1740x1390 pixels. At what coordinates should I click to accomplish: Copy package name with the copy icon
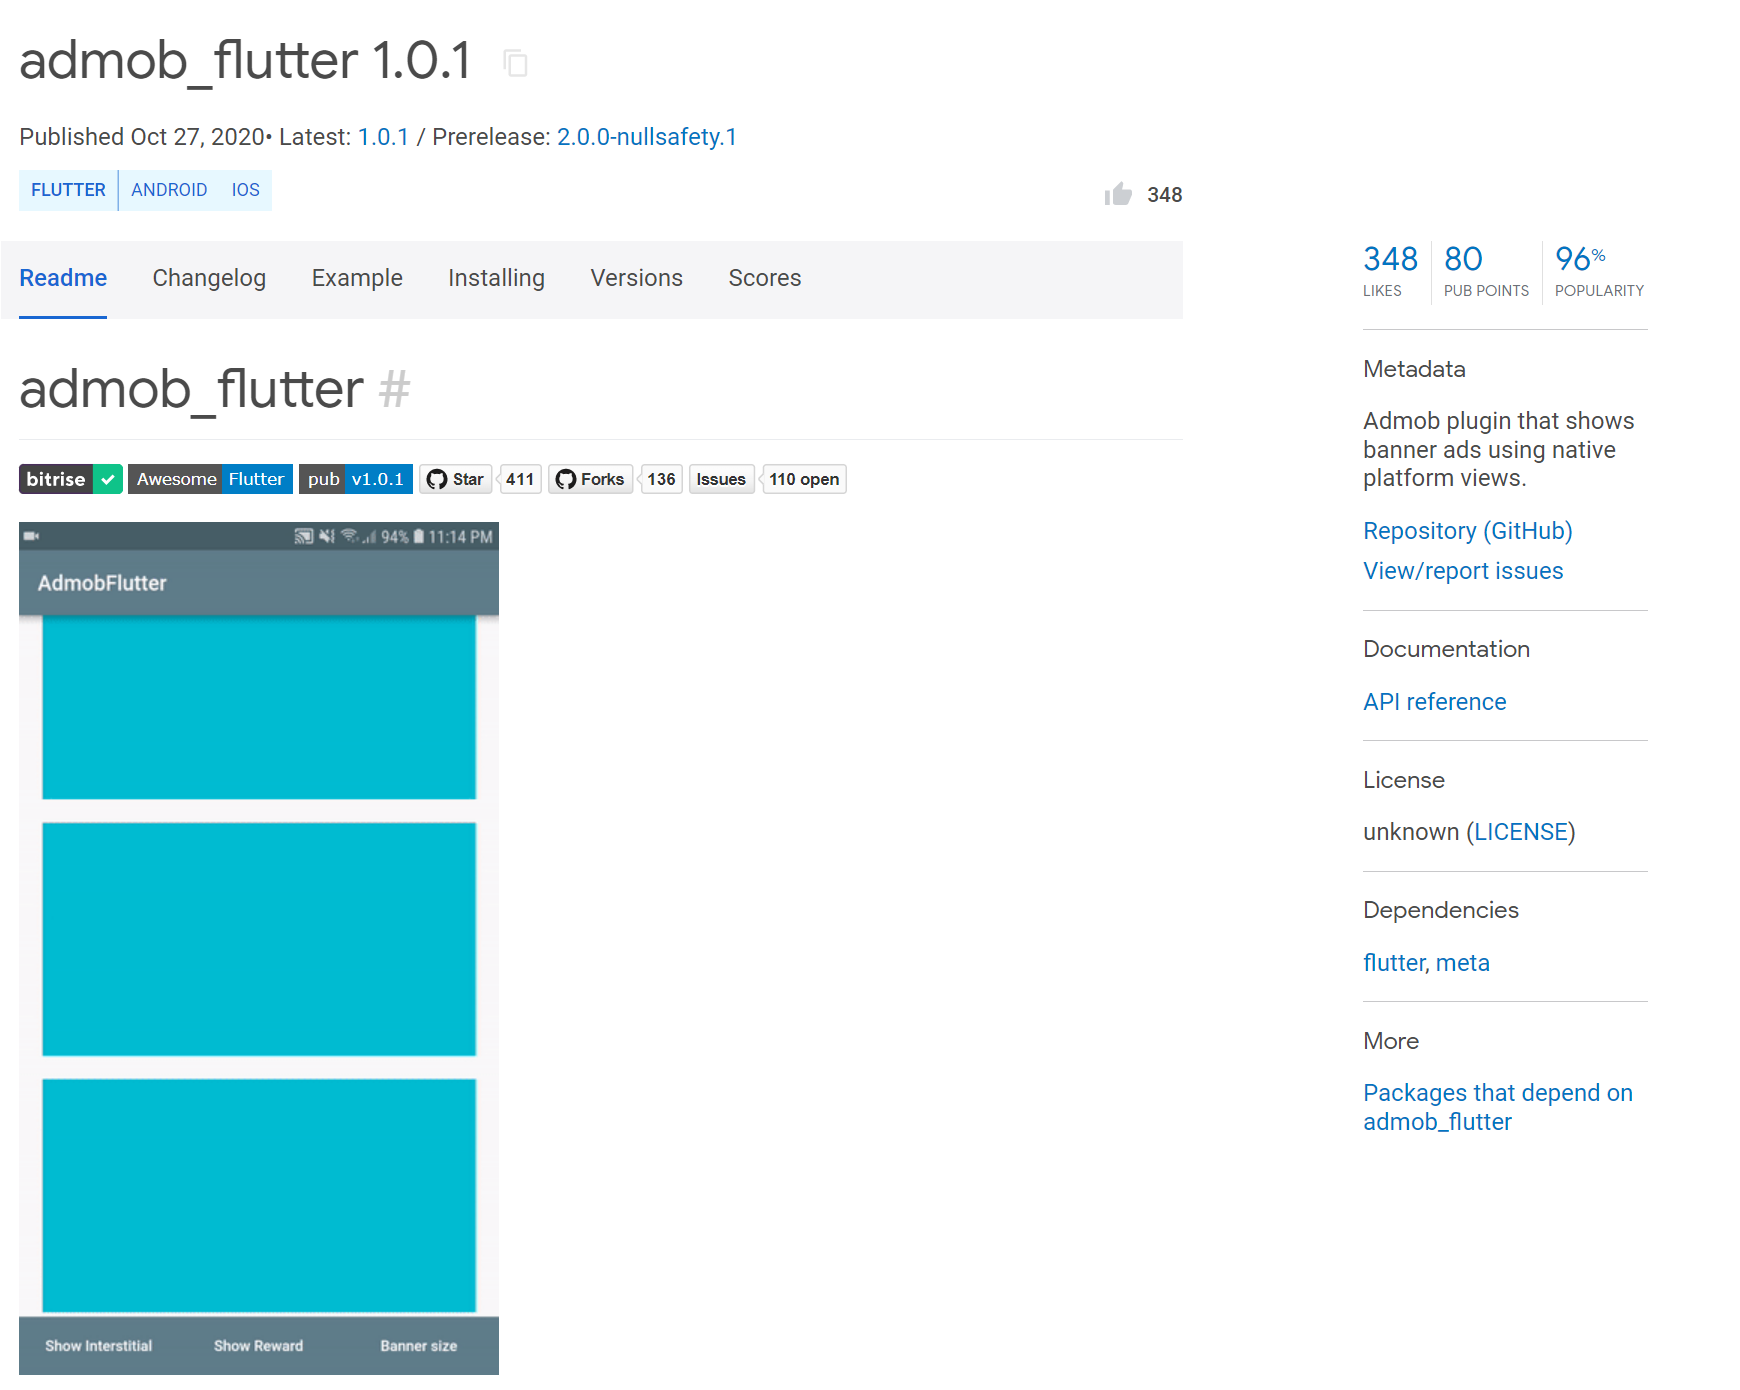pos(515,63)
